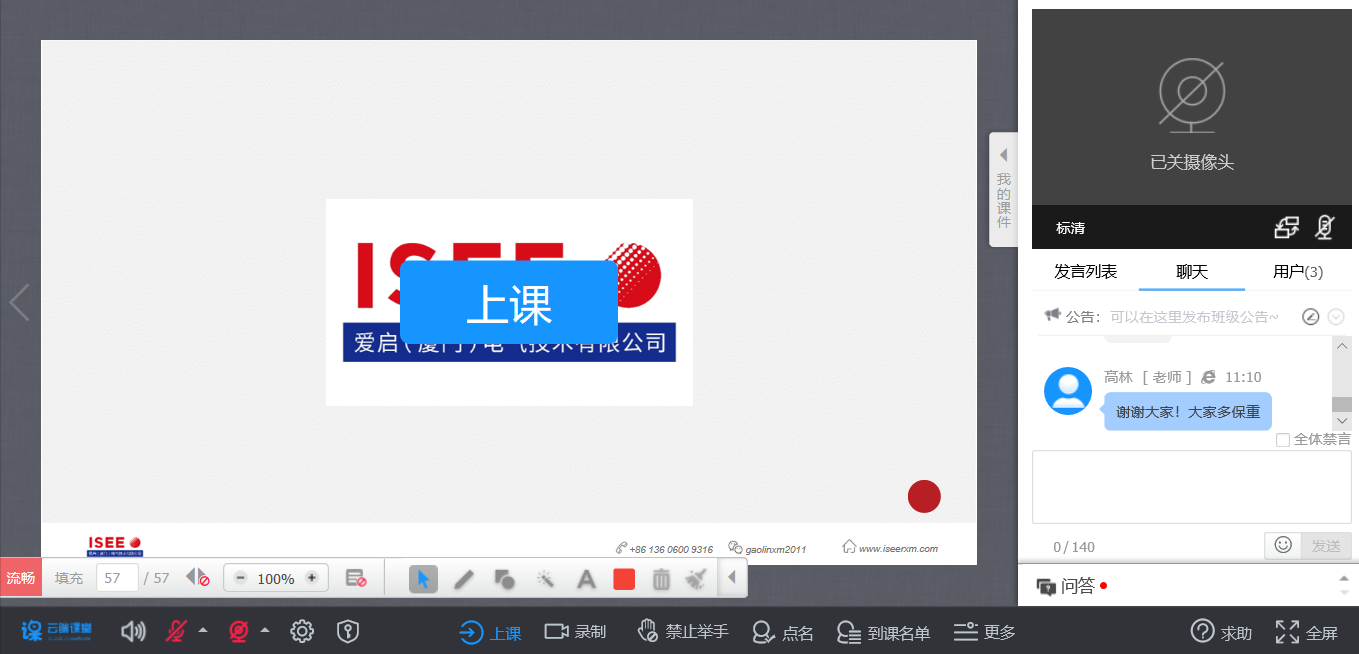The width and height of the screenshot is (1359, 654).
Task: Toggle the disabled camera in bottom bar
Action: (x=238, y=632)
